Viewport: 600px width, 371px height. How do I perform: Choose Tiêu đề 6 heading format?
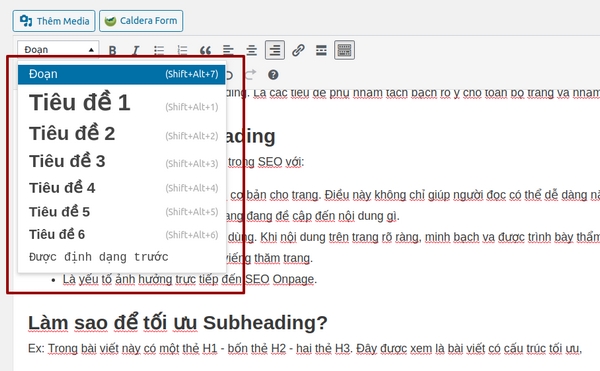click(122, 234)
